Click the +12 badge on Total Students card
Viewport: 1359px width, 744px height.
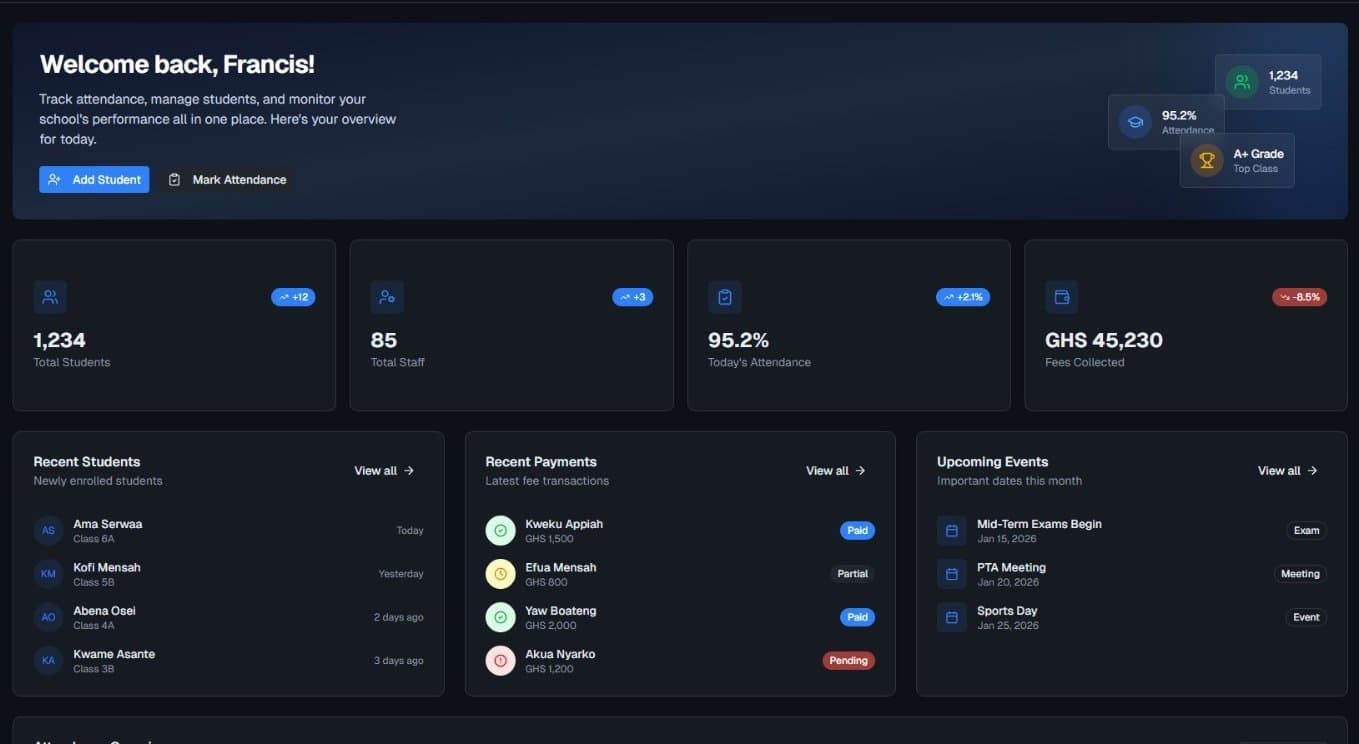click(293, 296)
